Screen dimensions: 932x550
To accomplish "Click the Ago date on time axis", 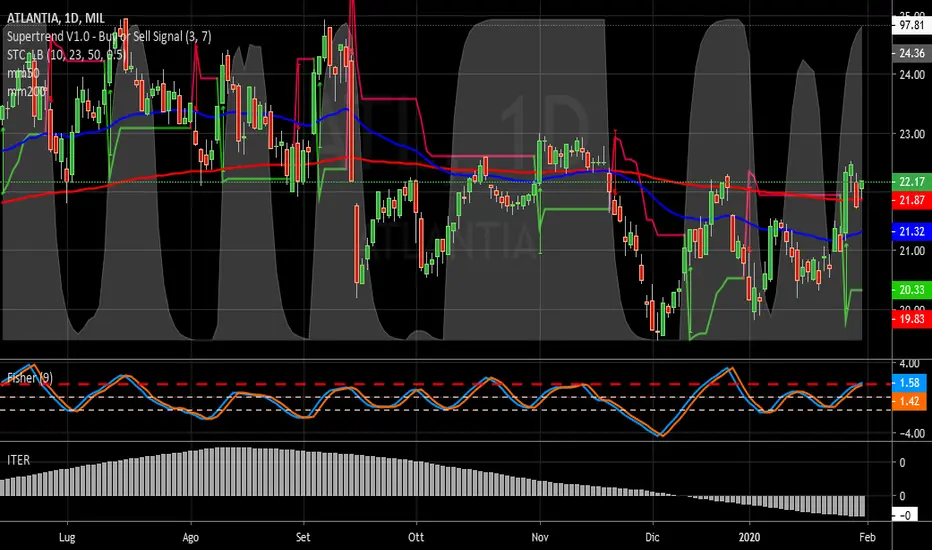I will pyautogui.click(x=190, y=538).
